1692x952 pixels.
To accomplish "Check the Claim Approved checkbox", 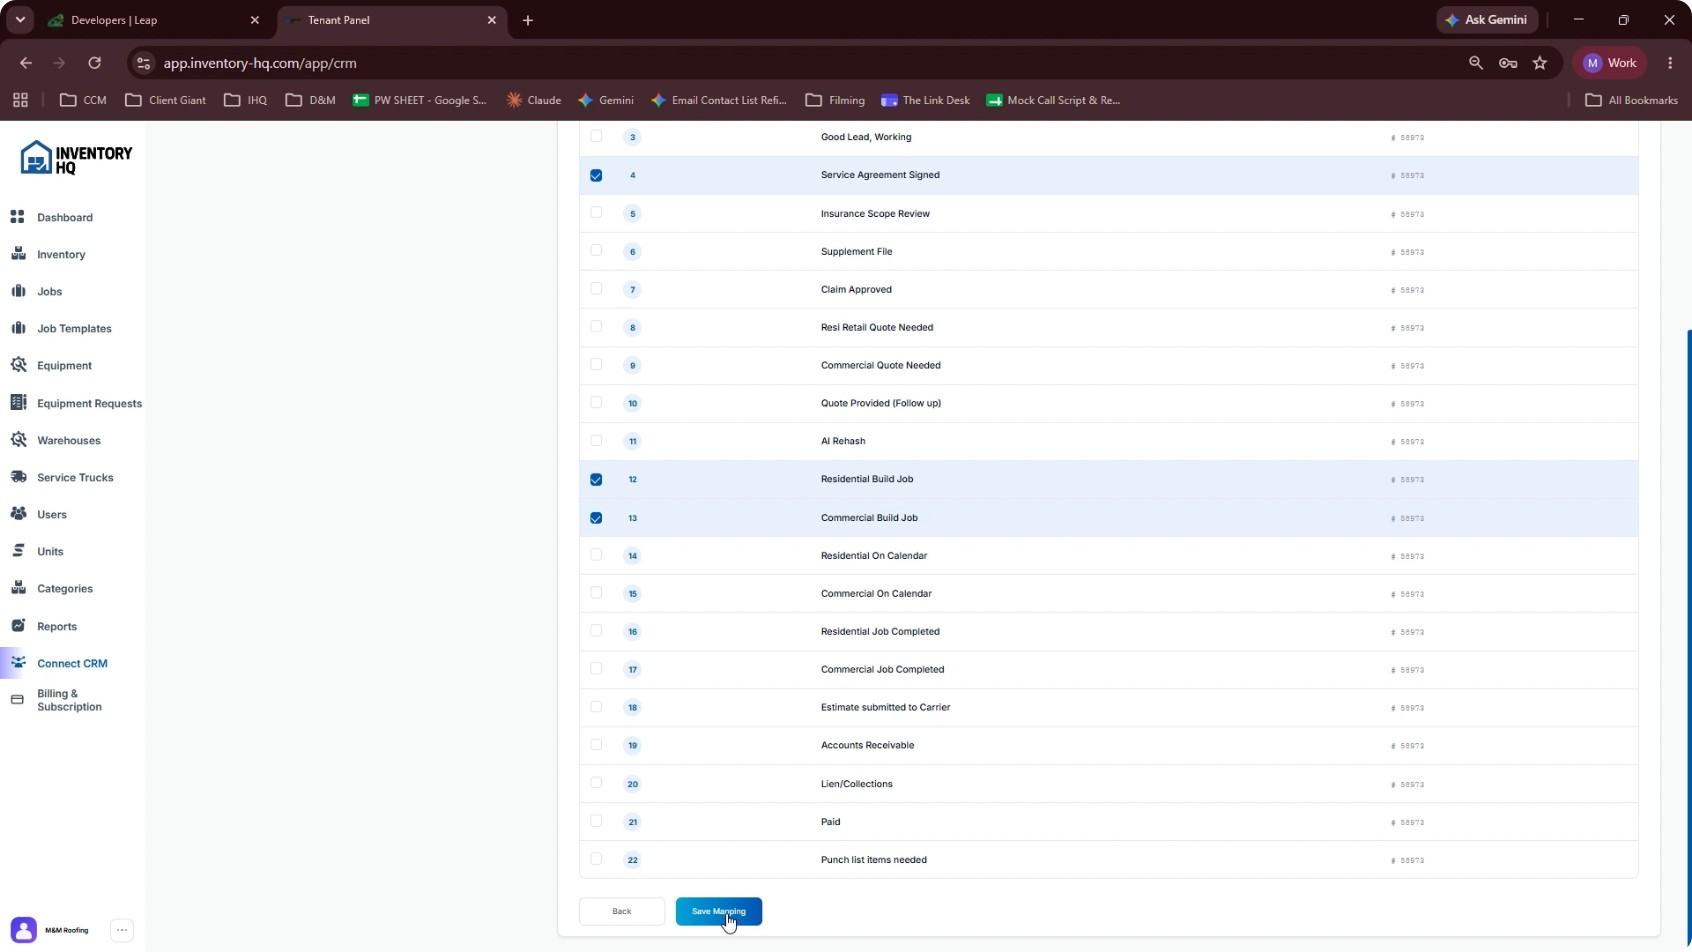I will [596, 289].
